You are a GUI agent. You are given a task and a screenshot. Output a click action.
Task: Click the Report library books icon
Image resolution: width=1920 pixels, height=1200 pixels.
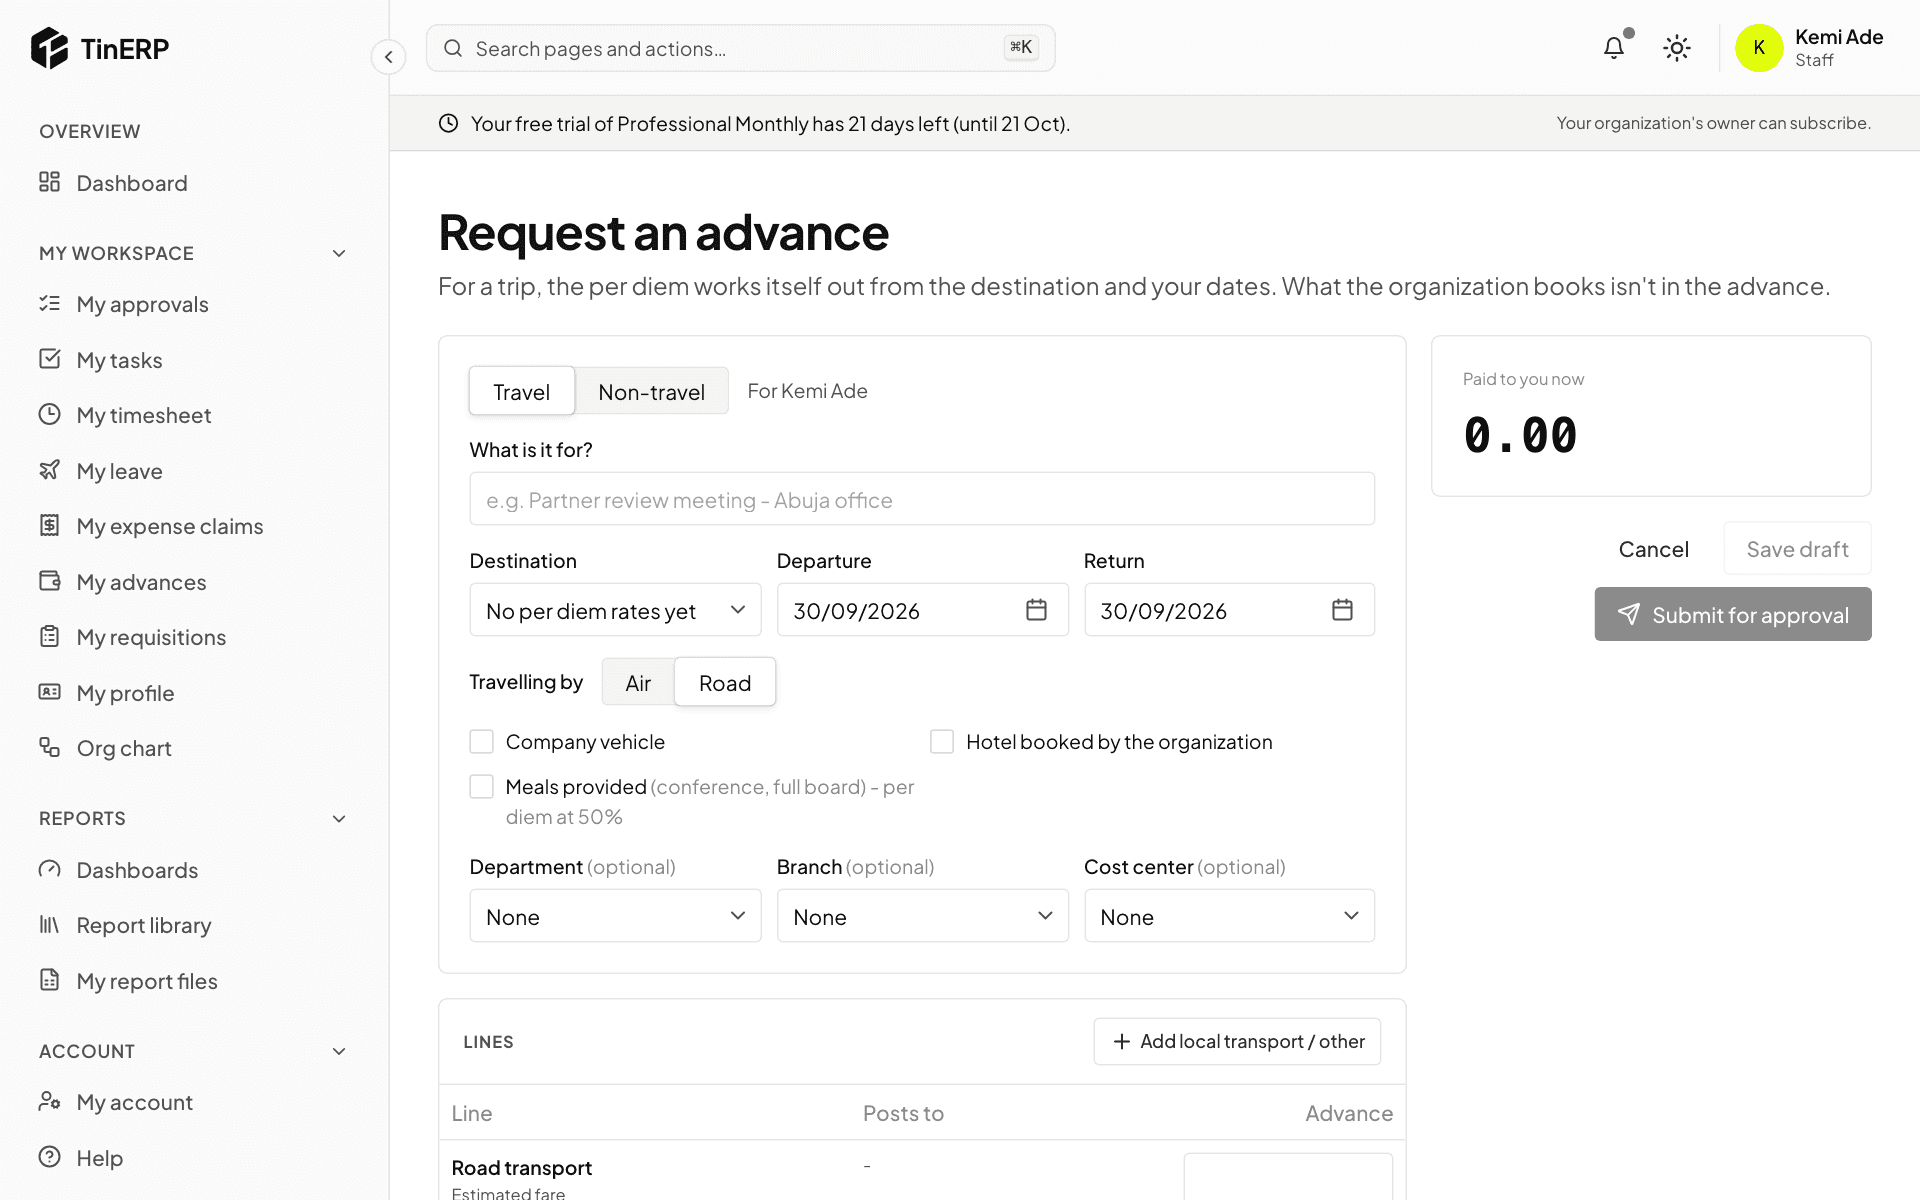[49, 925]
